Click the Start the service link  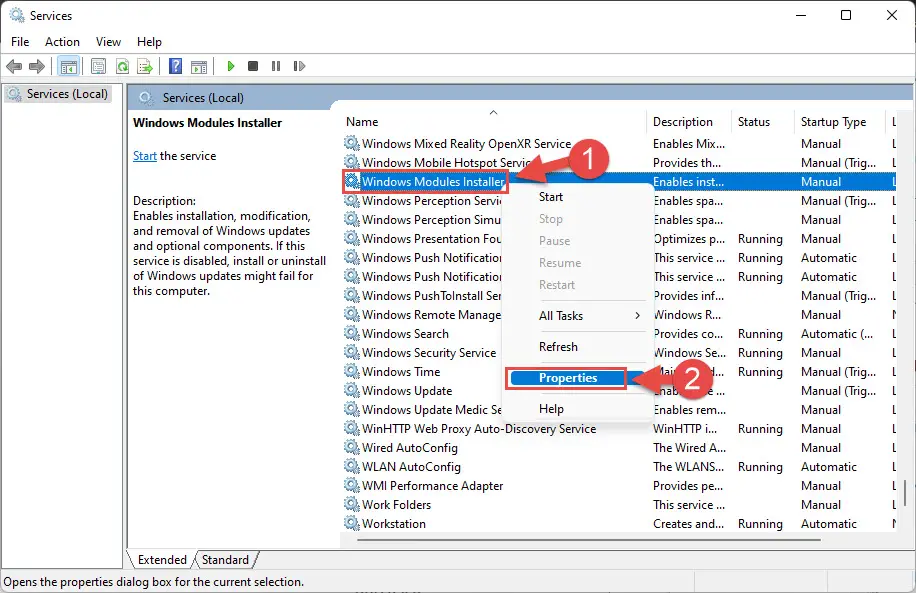point(145,156)
